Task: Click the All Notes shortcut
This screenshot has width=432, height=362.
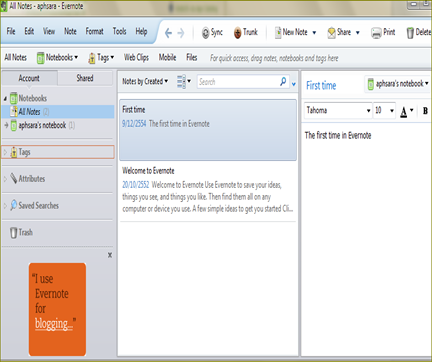Action: point(15,57)
